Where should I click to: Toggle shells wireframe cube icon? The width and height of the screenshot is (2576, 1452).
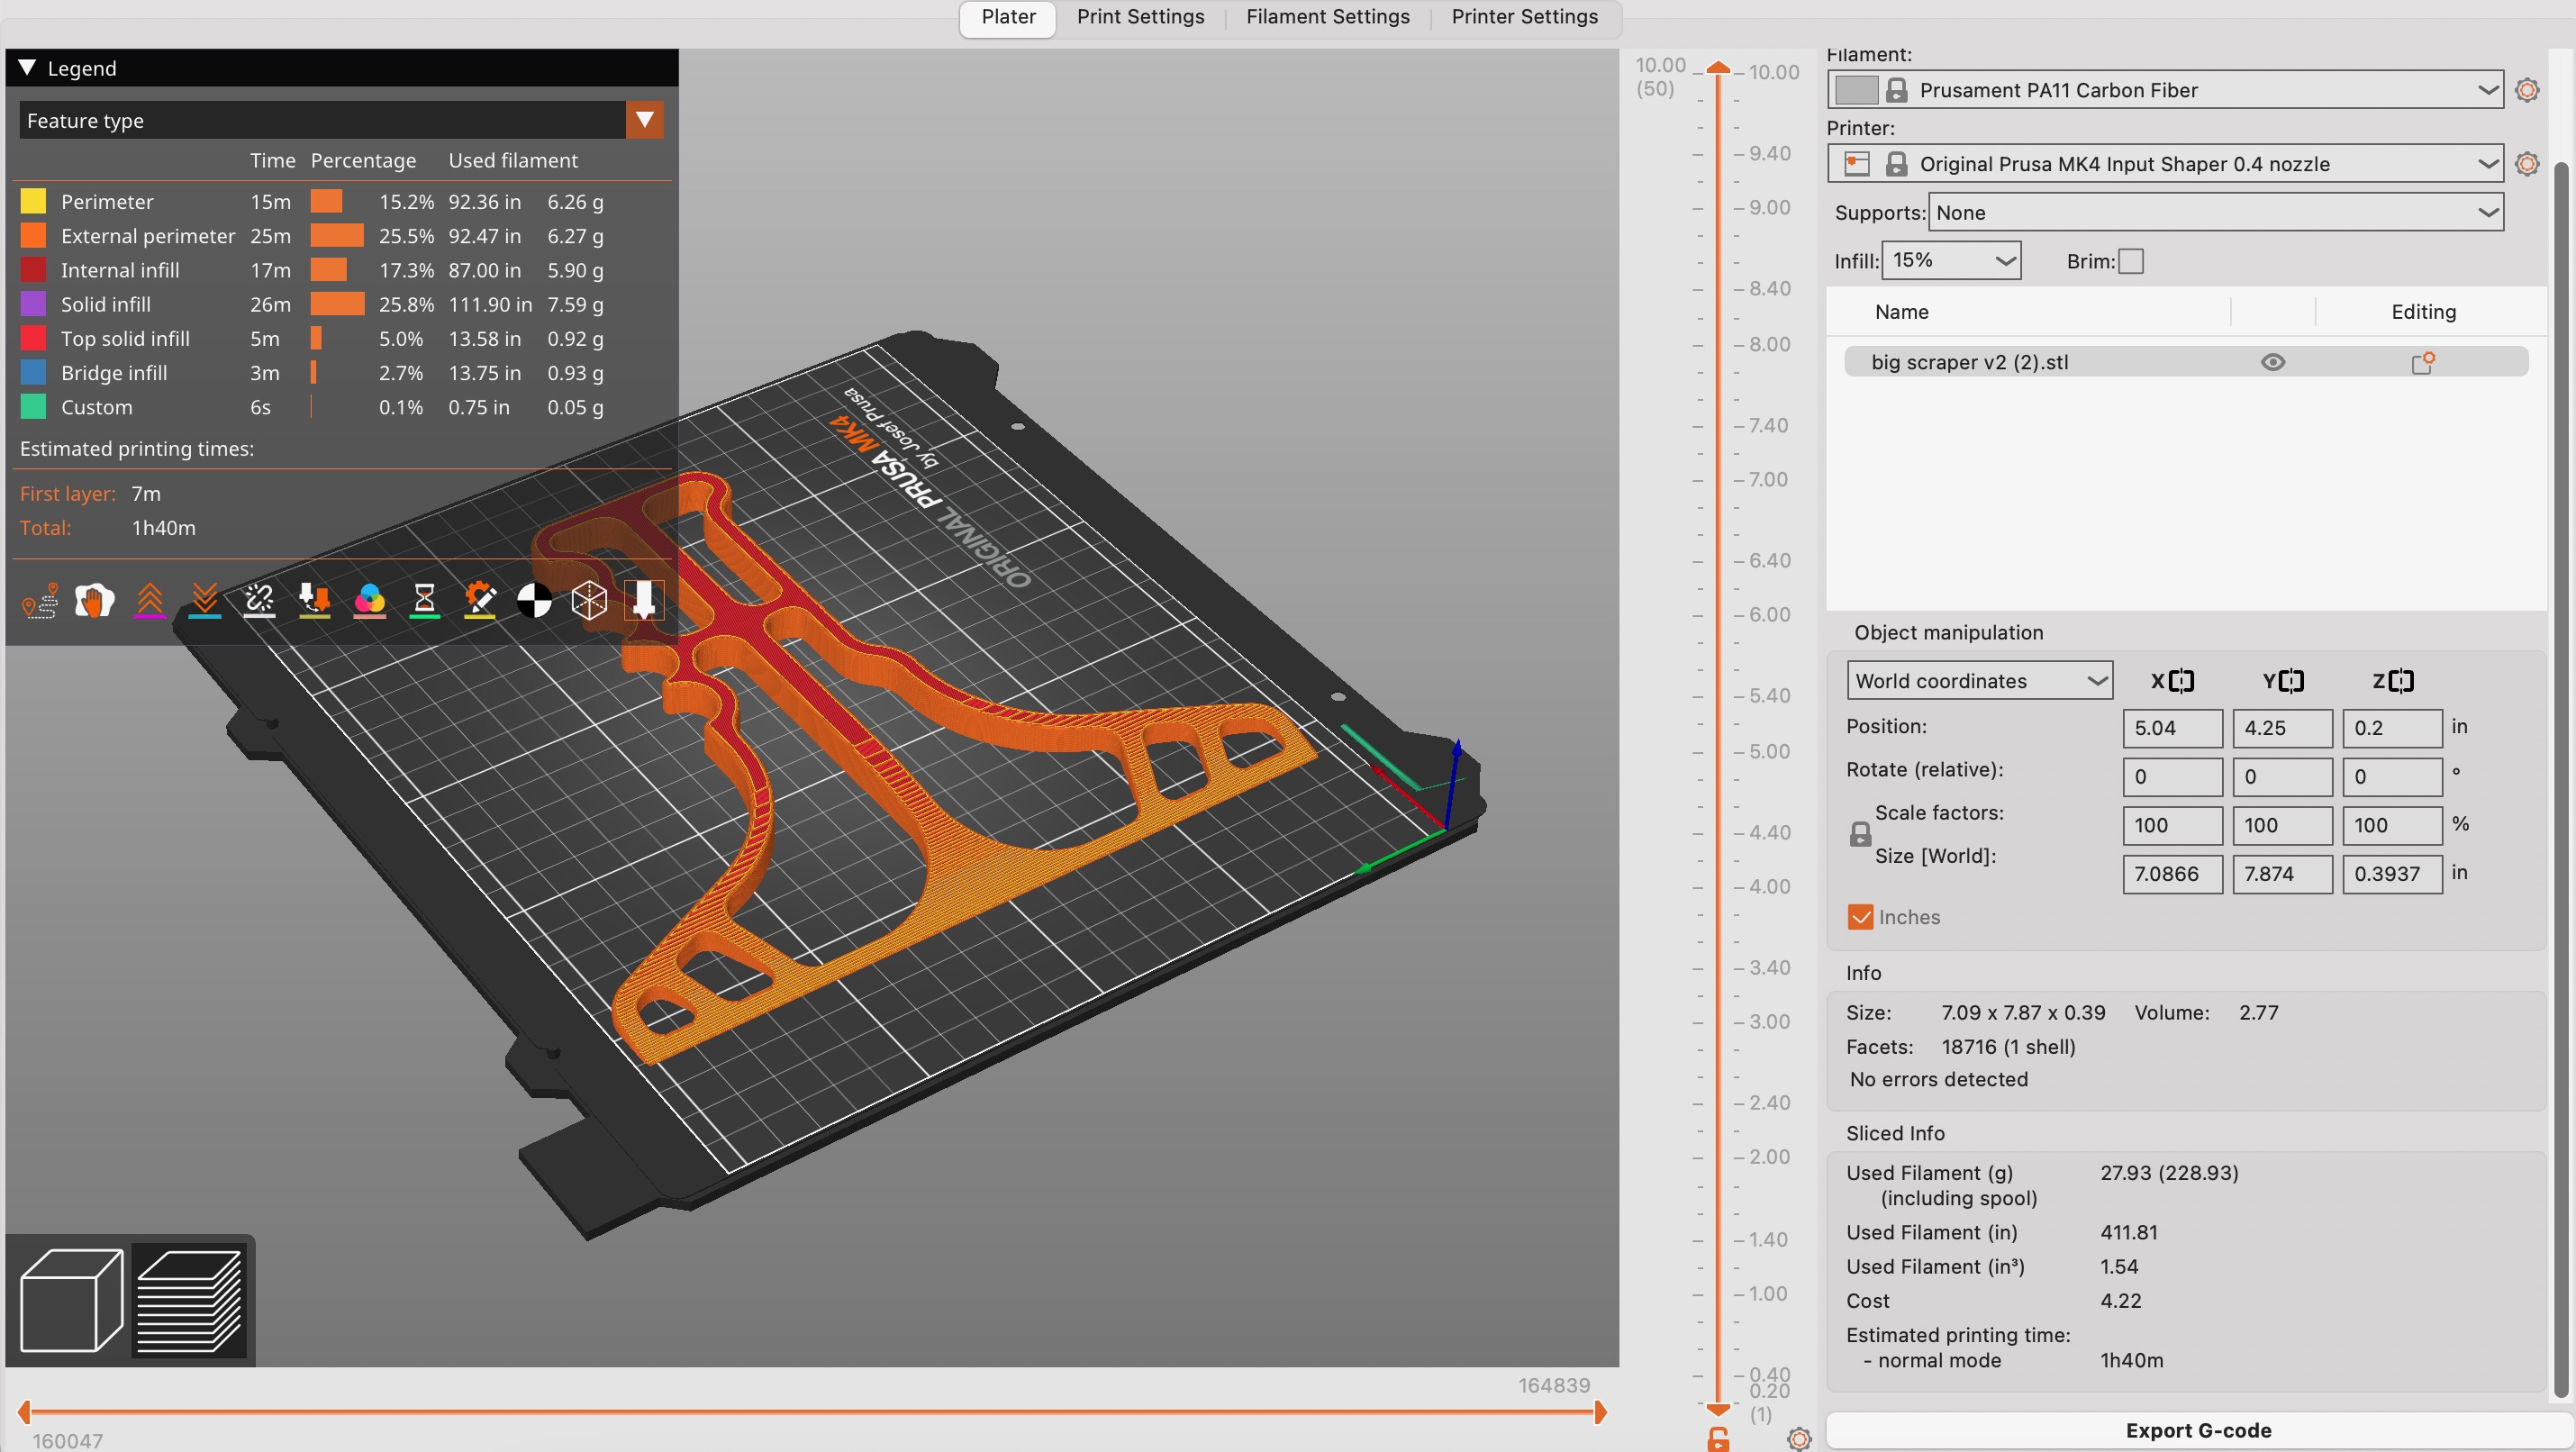pyautogui.click(x=589, y=601)
